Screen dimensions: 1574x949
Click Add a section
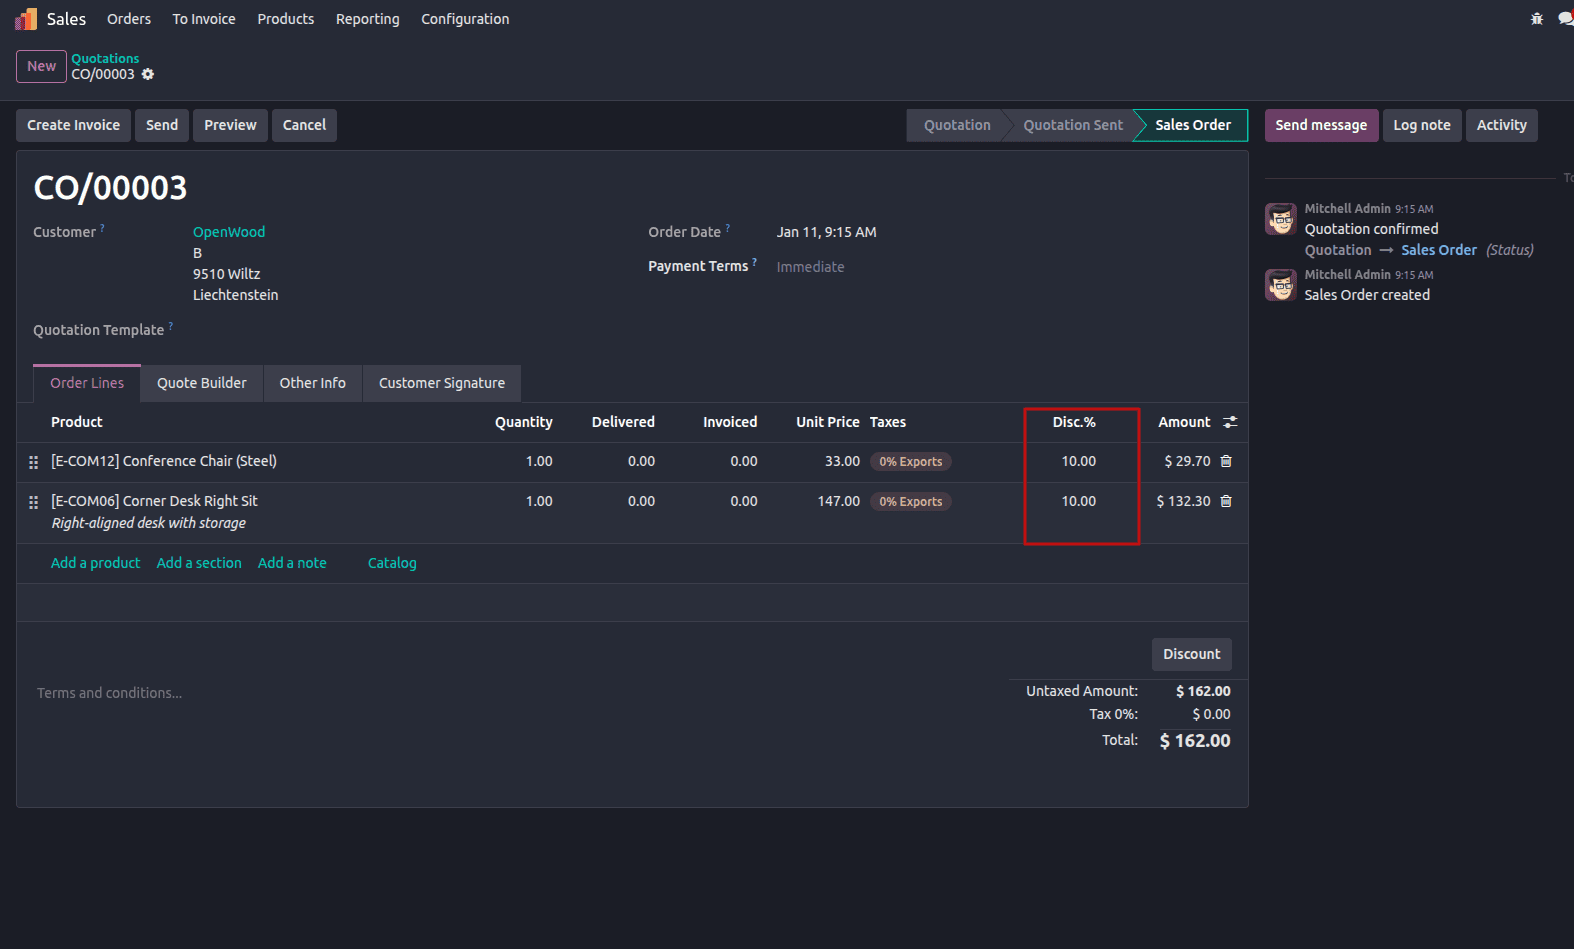tap(199, 563)
